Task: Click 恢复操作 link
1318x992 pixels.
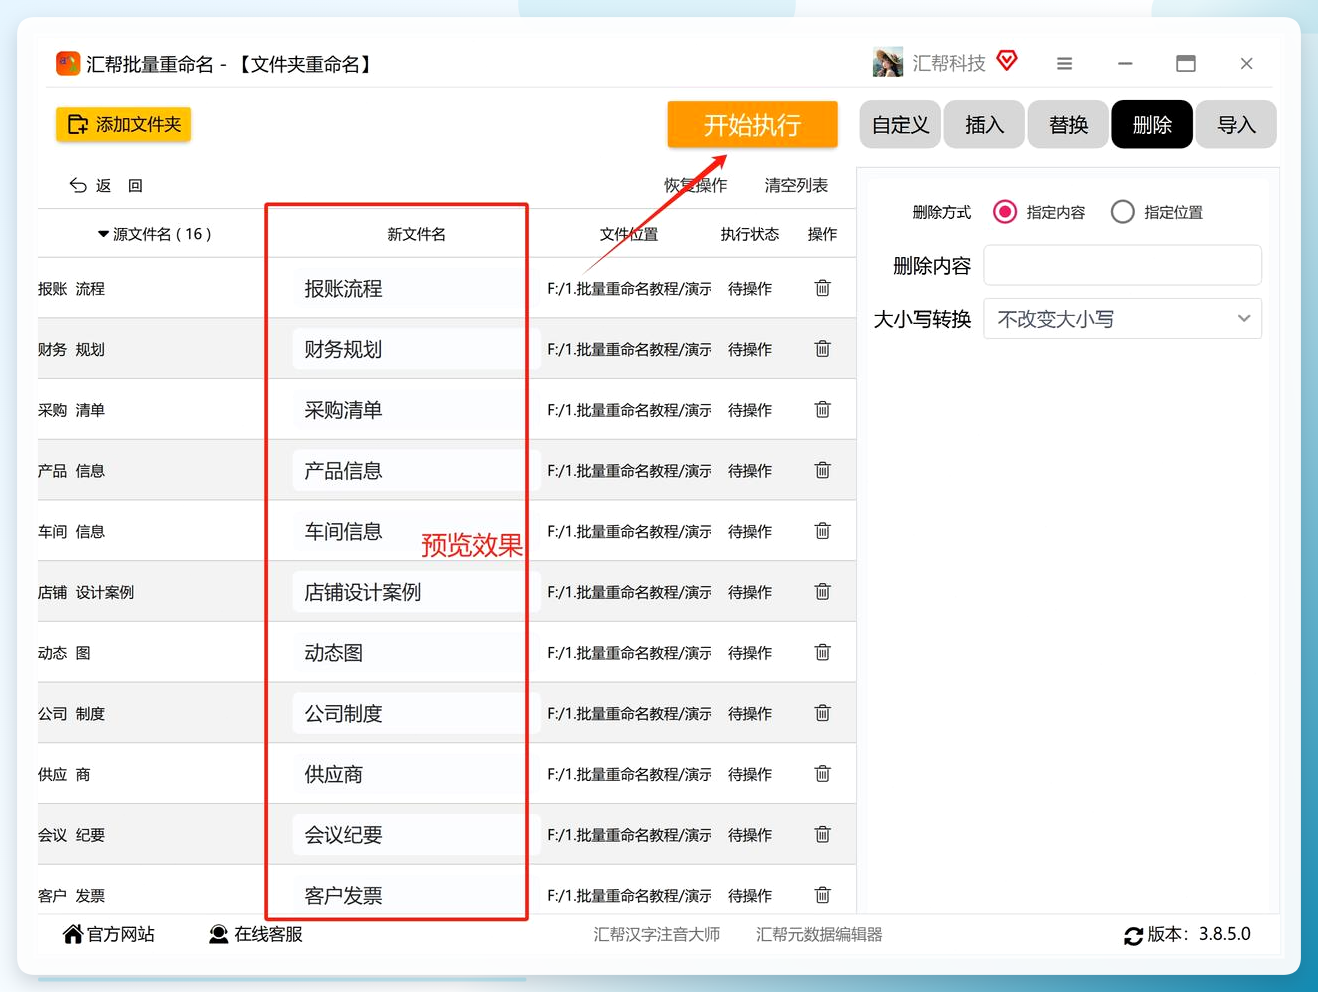Action: (696, 185)
